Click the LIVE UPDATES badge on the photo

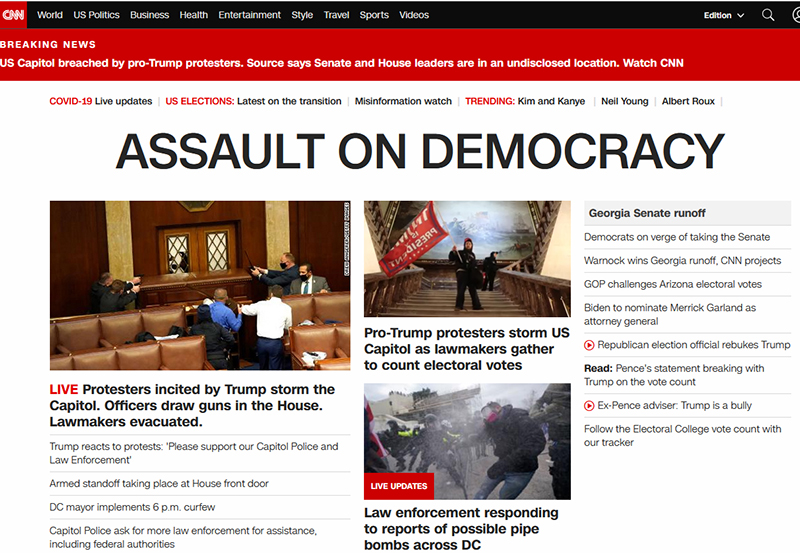pyautogui.click(x=398, y=486)
